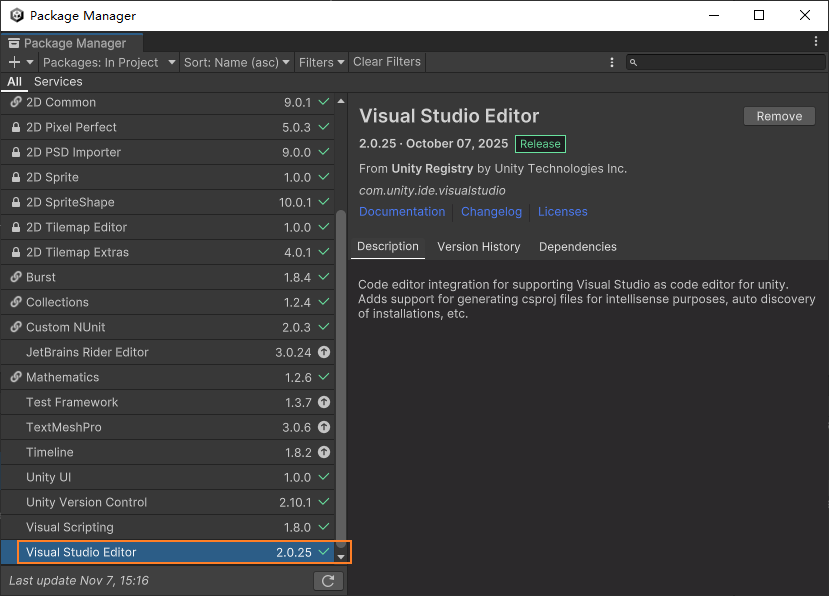Click the link icon beside Collections
This screenshot has width=829, height=596.
pyautogui.click(x=16, y=301)
